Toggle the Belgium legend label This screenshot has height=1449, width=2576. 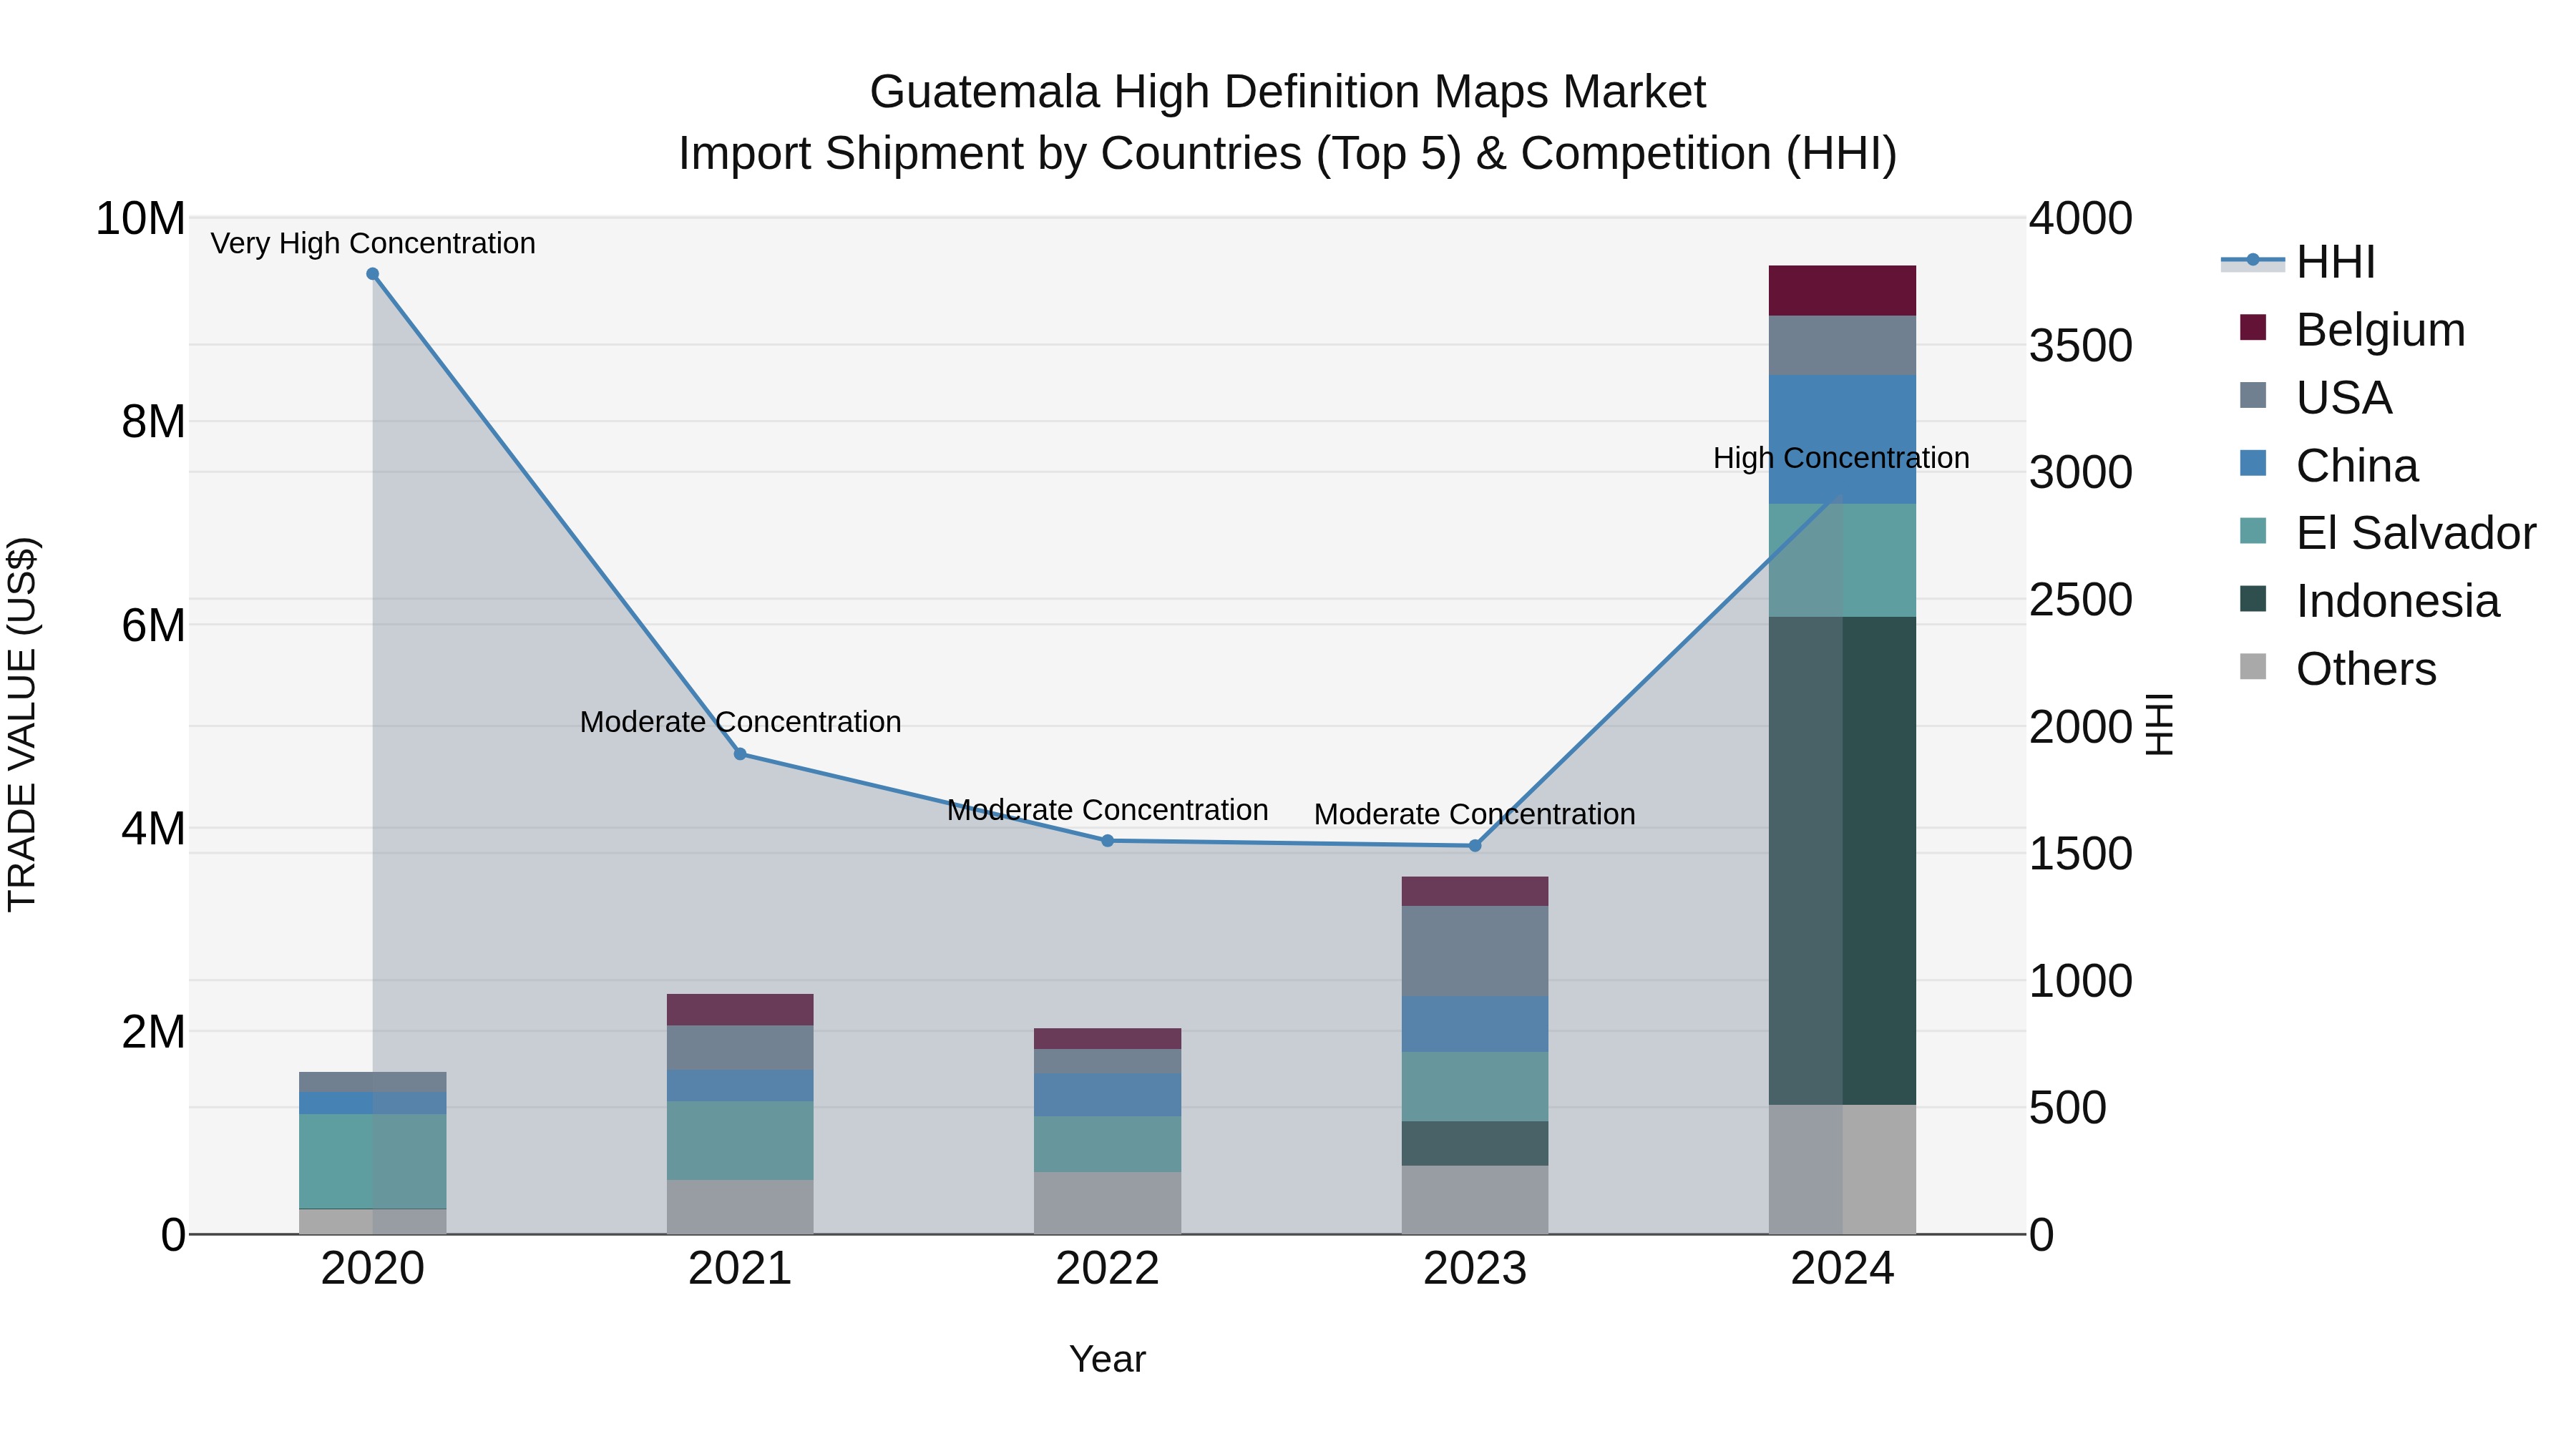tap(2381, 330)
